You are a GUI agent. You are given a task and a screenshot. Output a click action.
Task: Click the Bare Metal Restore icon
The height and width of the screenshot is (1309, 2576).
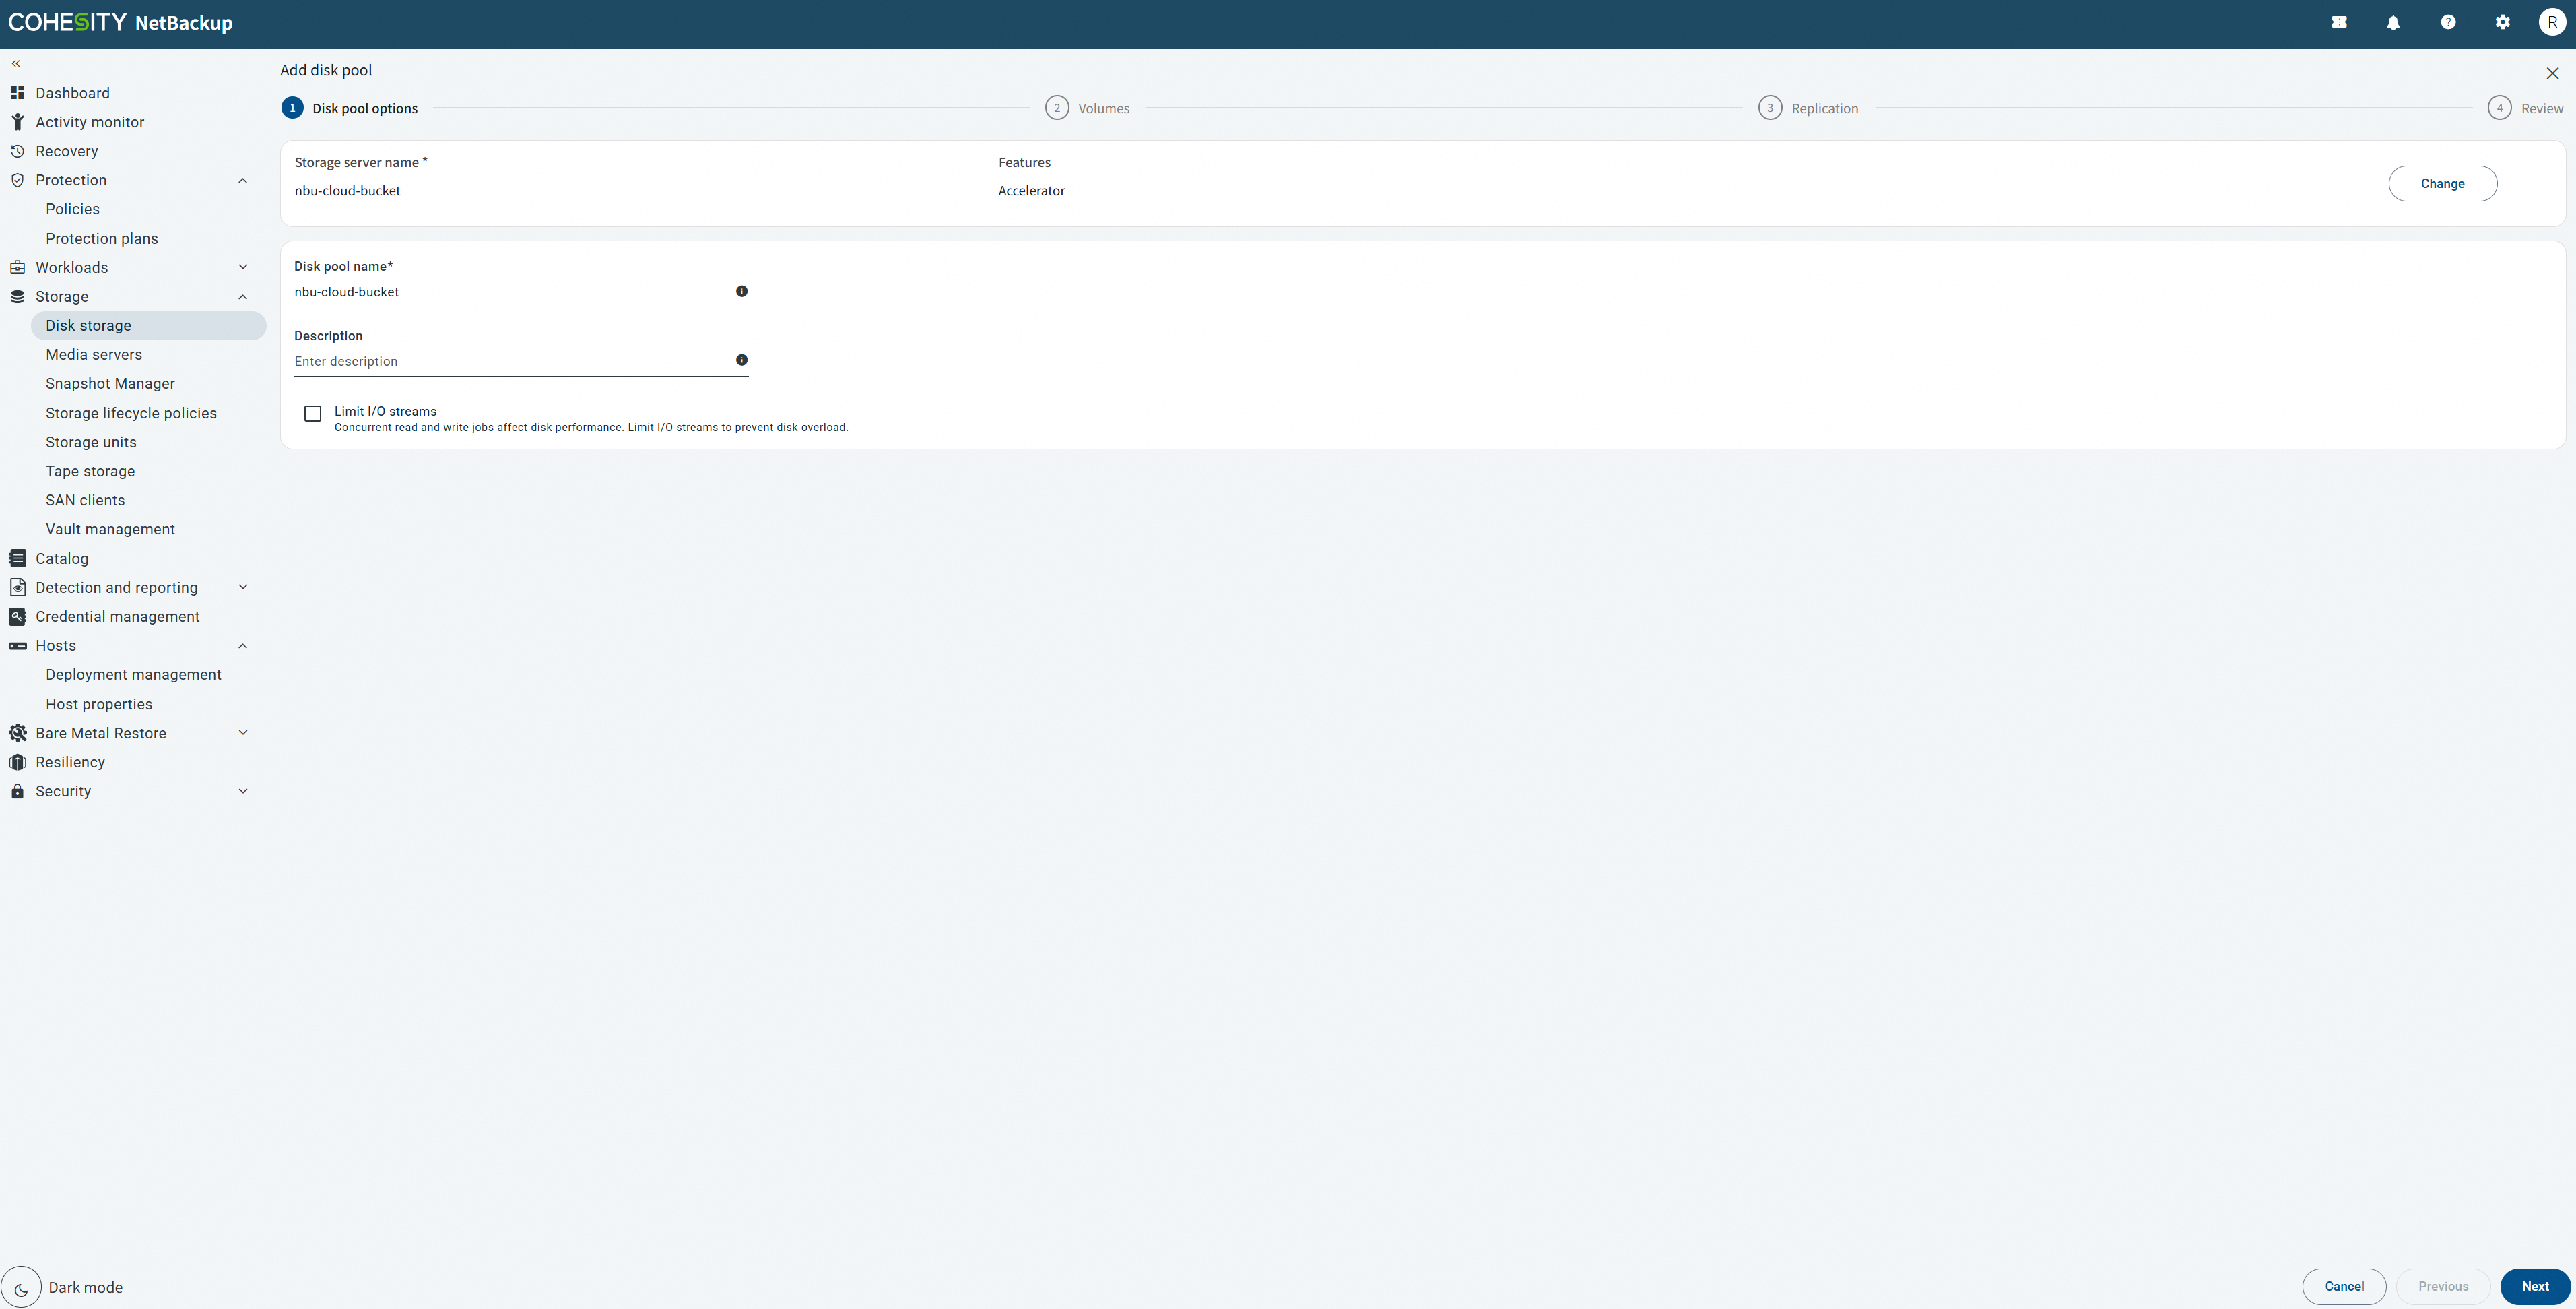point(17,733)
